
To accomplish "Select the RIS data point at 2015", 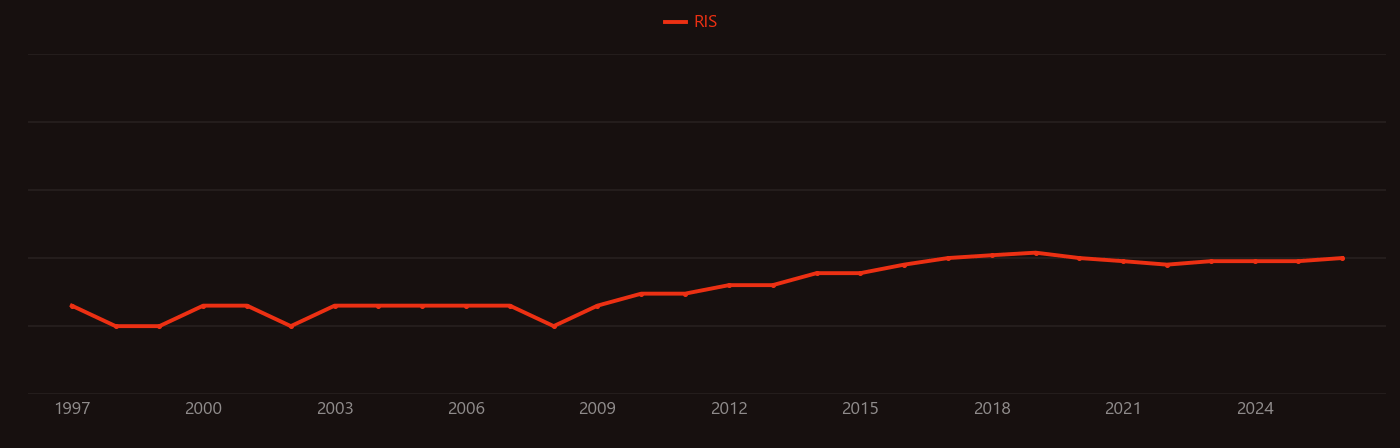I will click(x=861, y=273).
